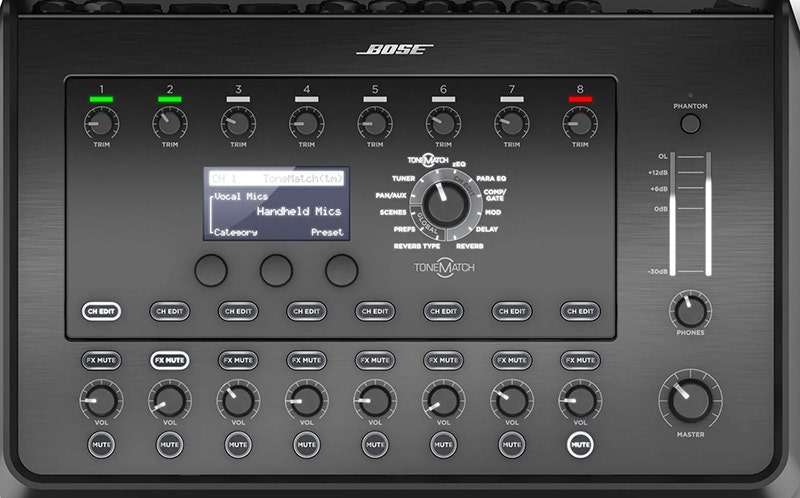The width and height of the screenshot is (800, 498).
Task: Click the channel 4 VOL knob
Action: 307,401
